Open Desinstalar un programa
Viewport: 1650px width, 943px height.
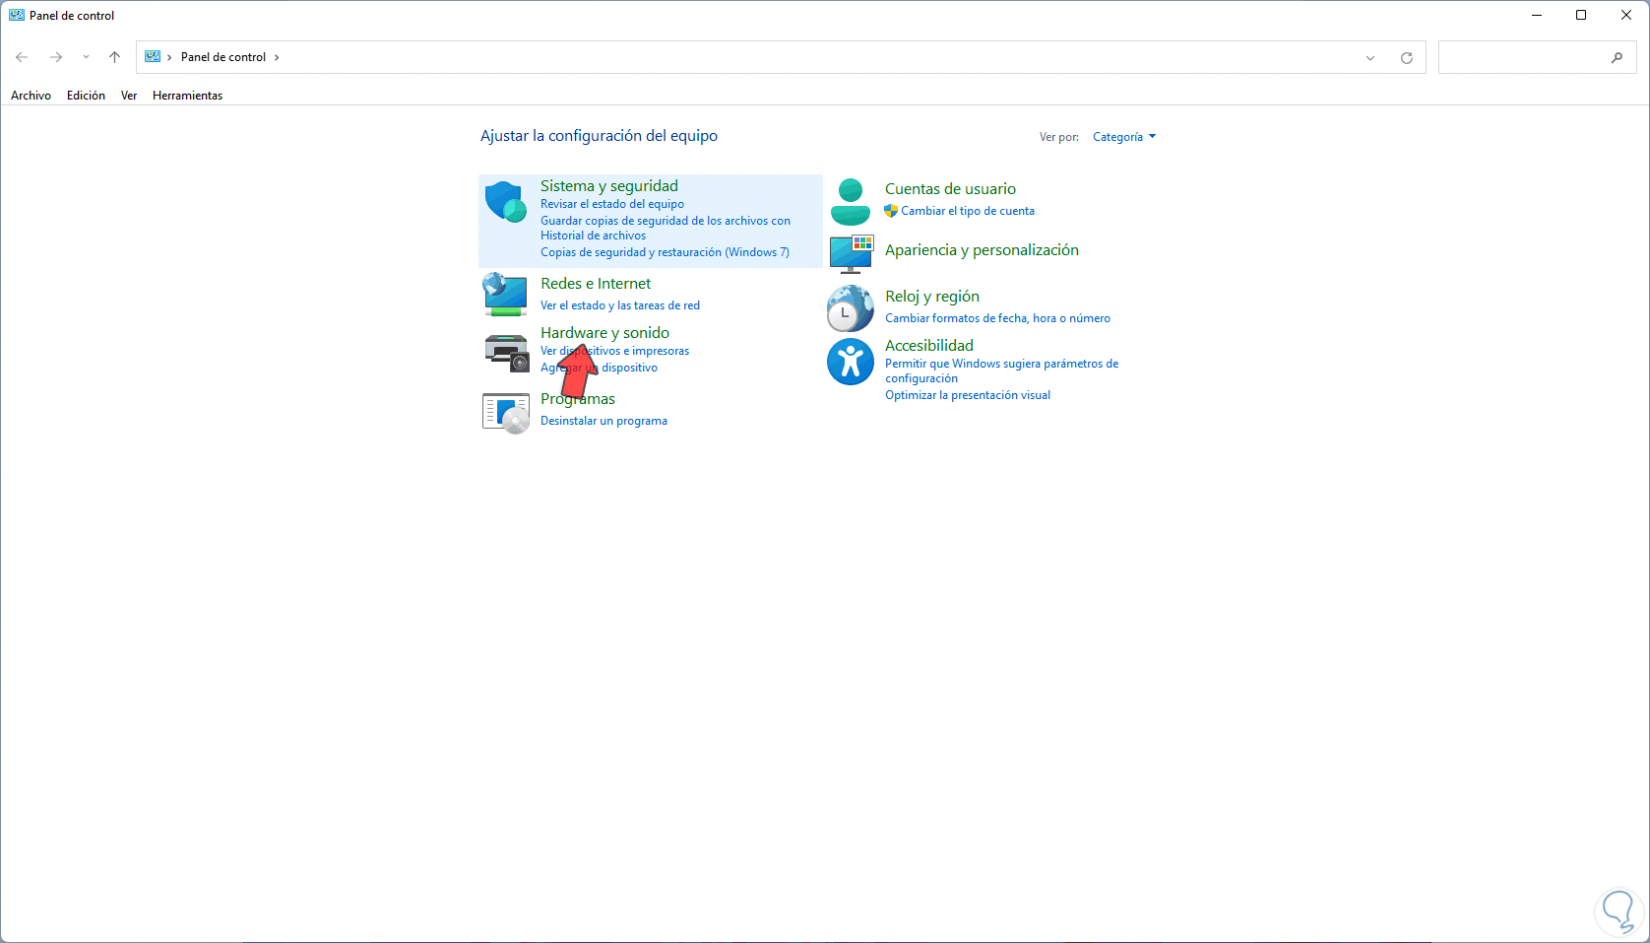[603, 420]
